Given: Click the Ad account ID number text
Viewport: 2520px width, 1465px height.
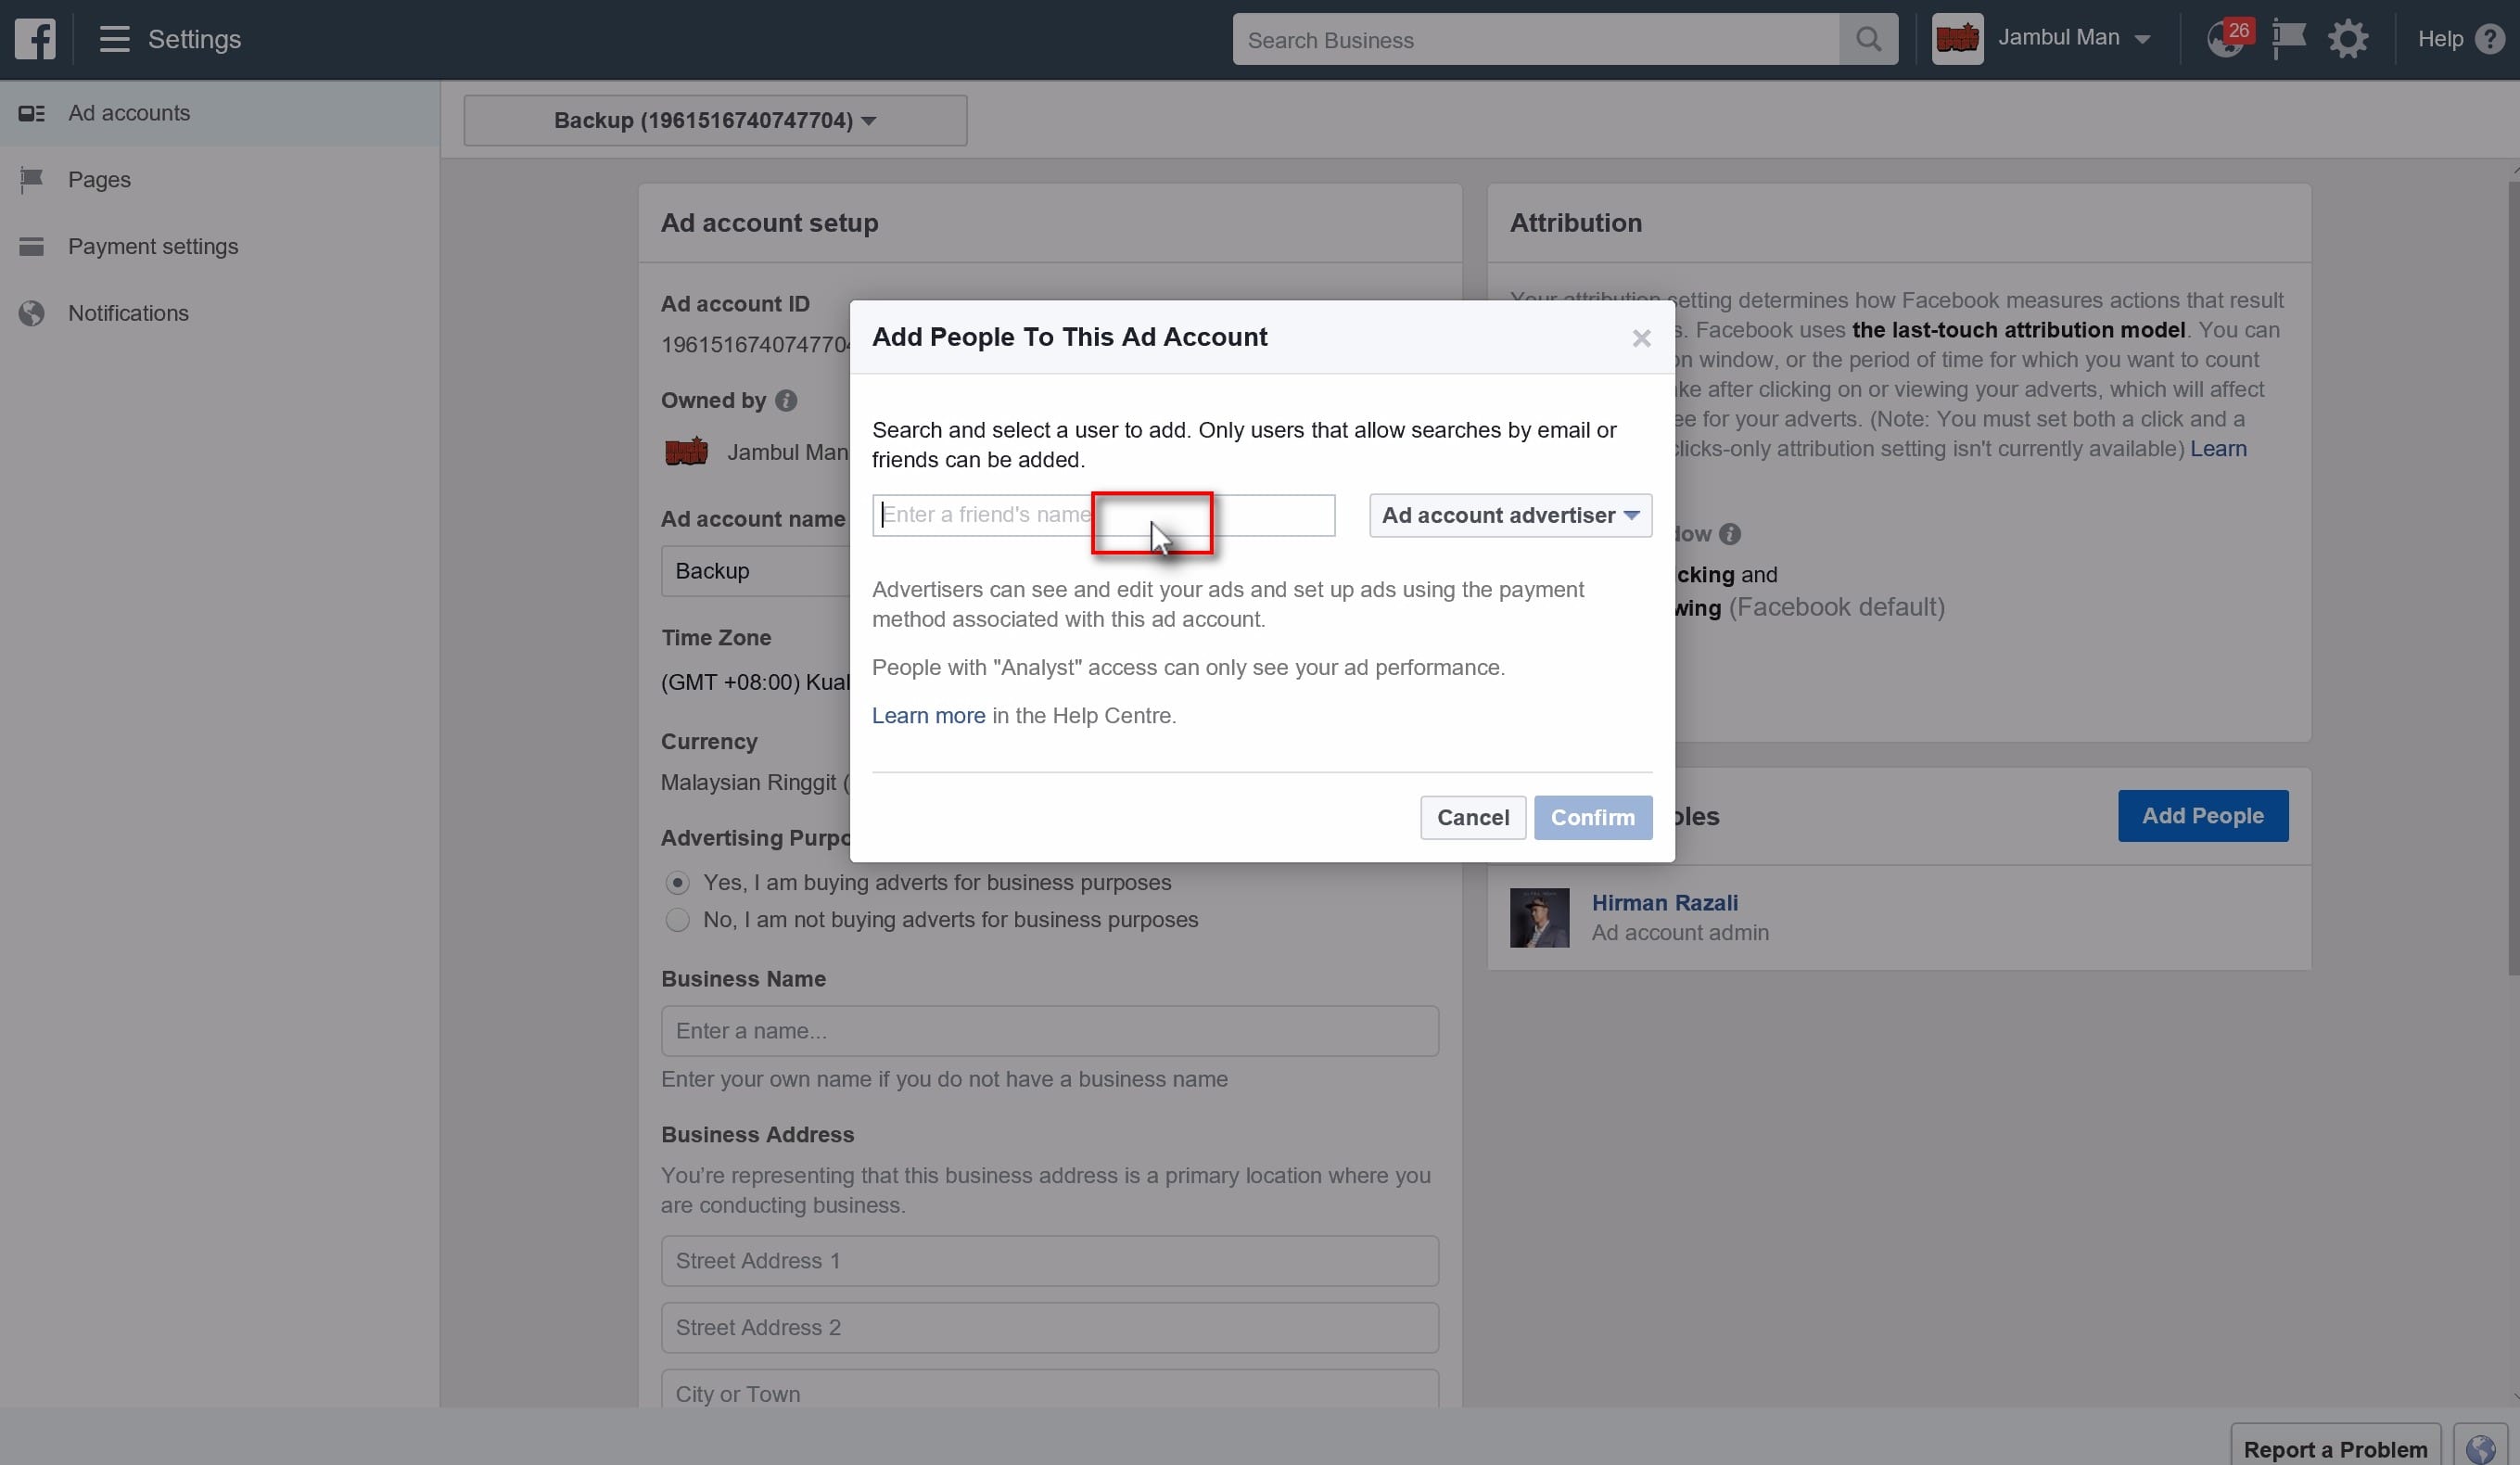Looking at the screenshot, I should 756,345.
